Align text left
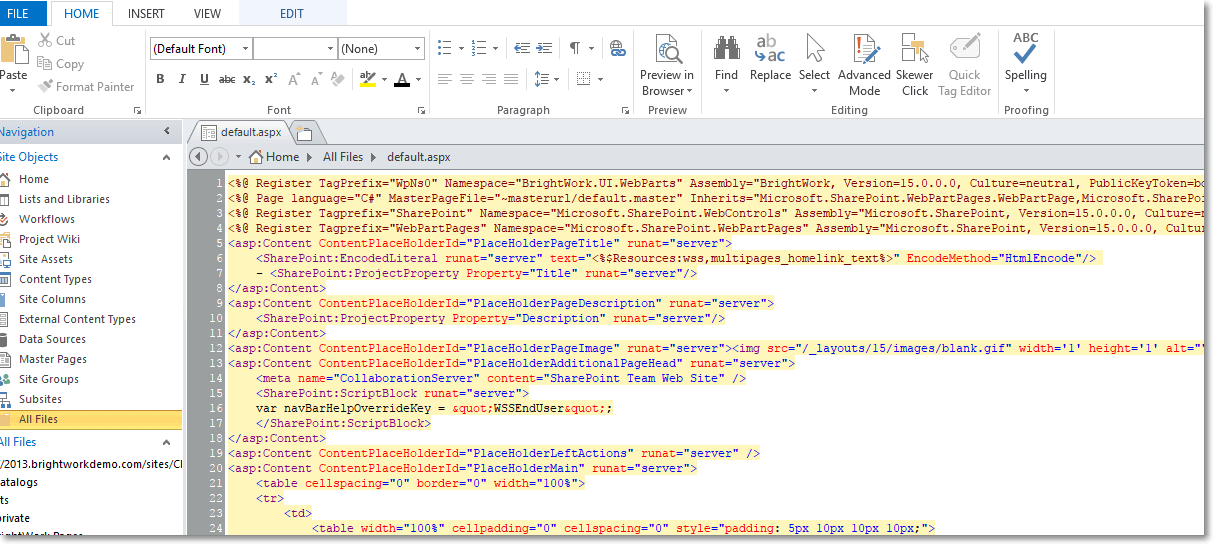 point(445,79)
